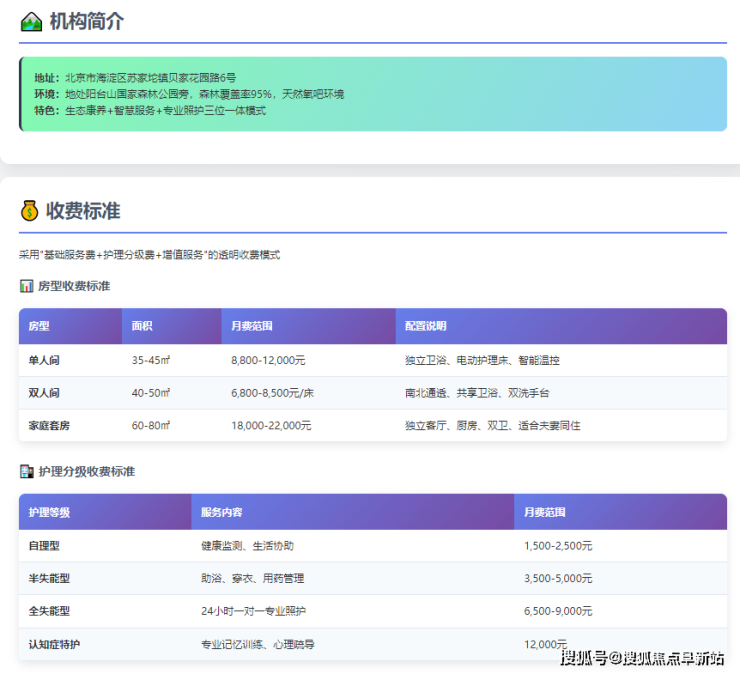This screenshot has height=674, width=740.
Task: Click the 搜狐号@搜狐焦点早新站 watermark
Action: click(642, 657)
